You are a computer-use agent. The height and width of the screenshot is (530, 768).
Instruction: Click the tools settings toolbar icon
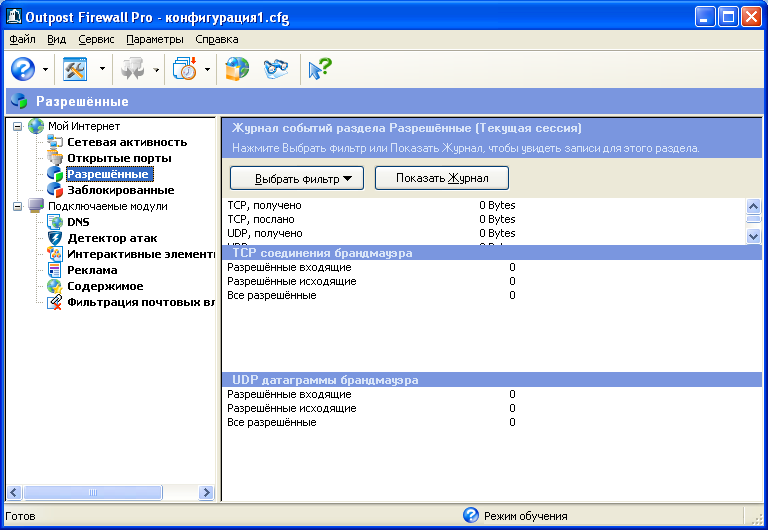75,69
